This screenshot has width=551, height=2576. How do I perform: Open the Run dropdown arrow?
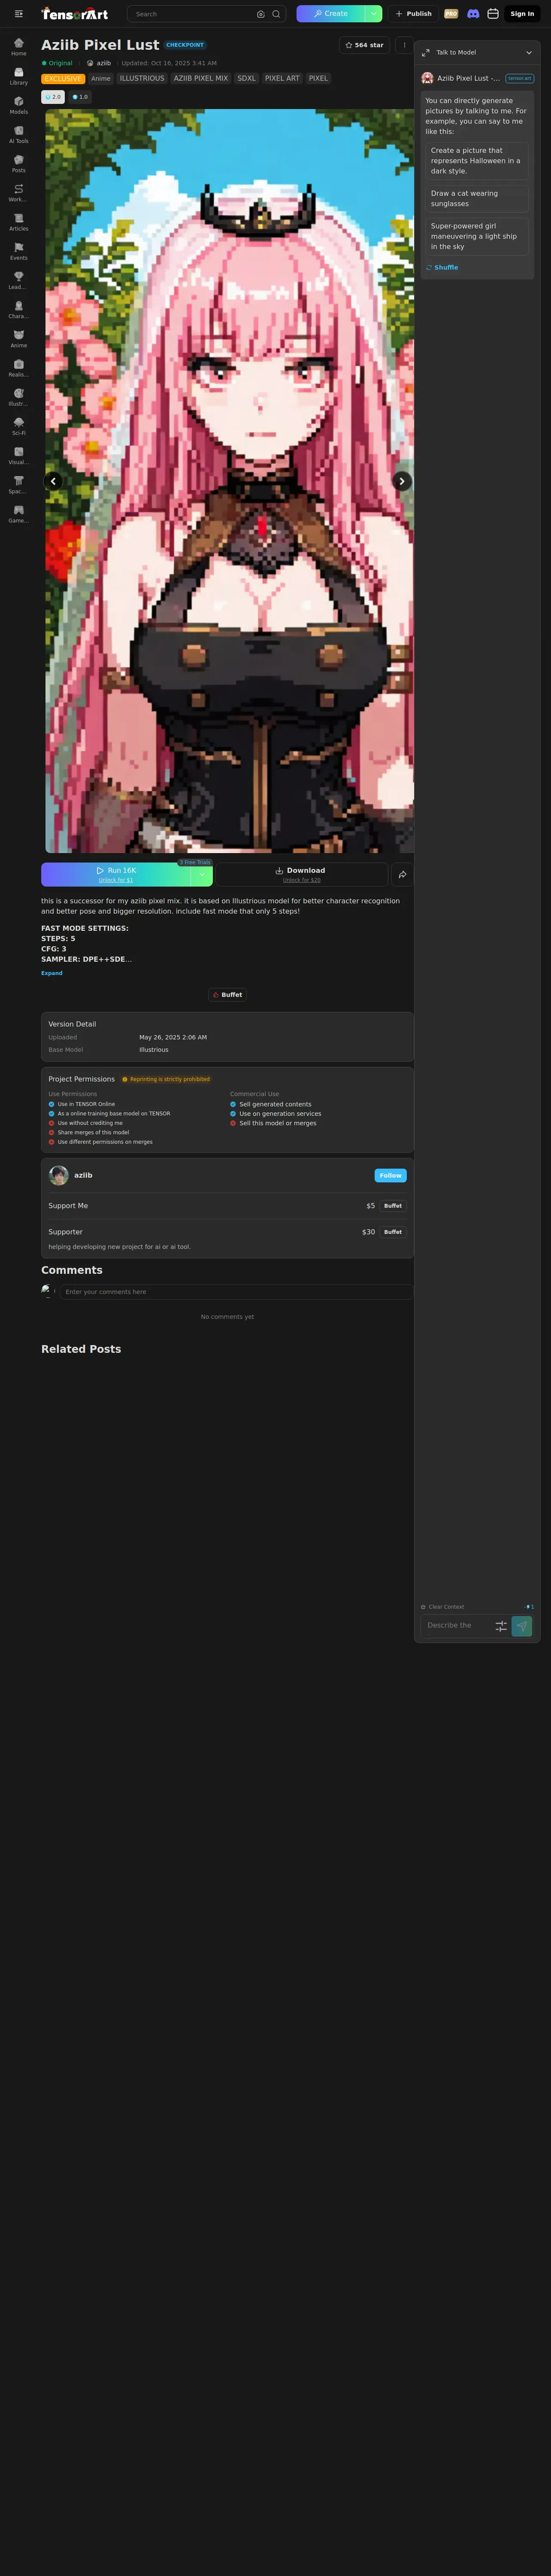(x=202, y=874)
